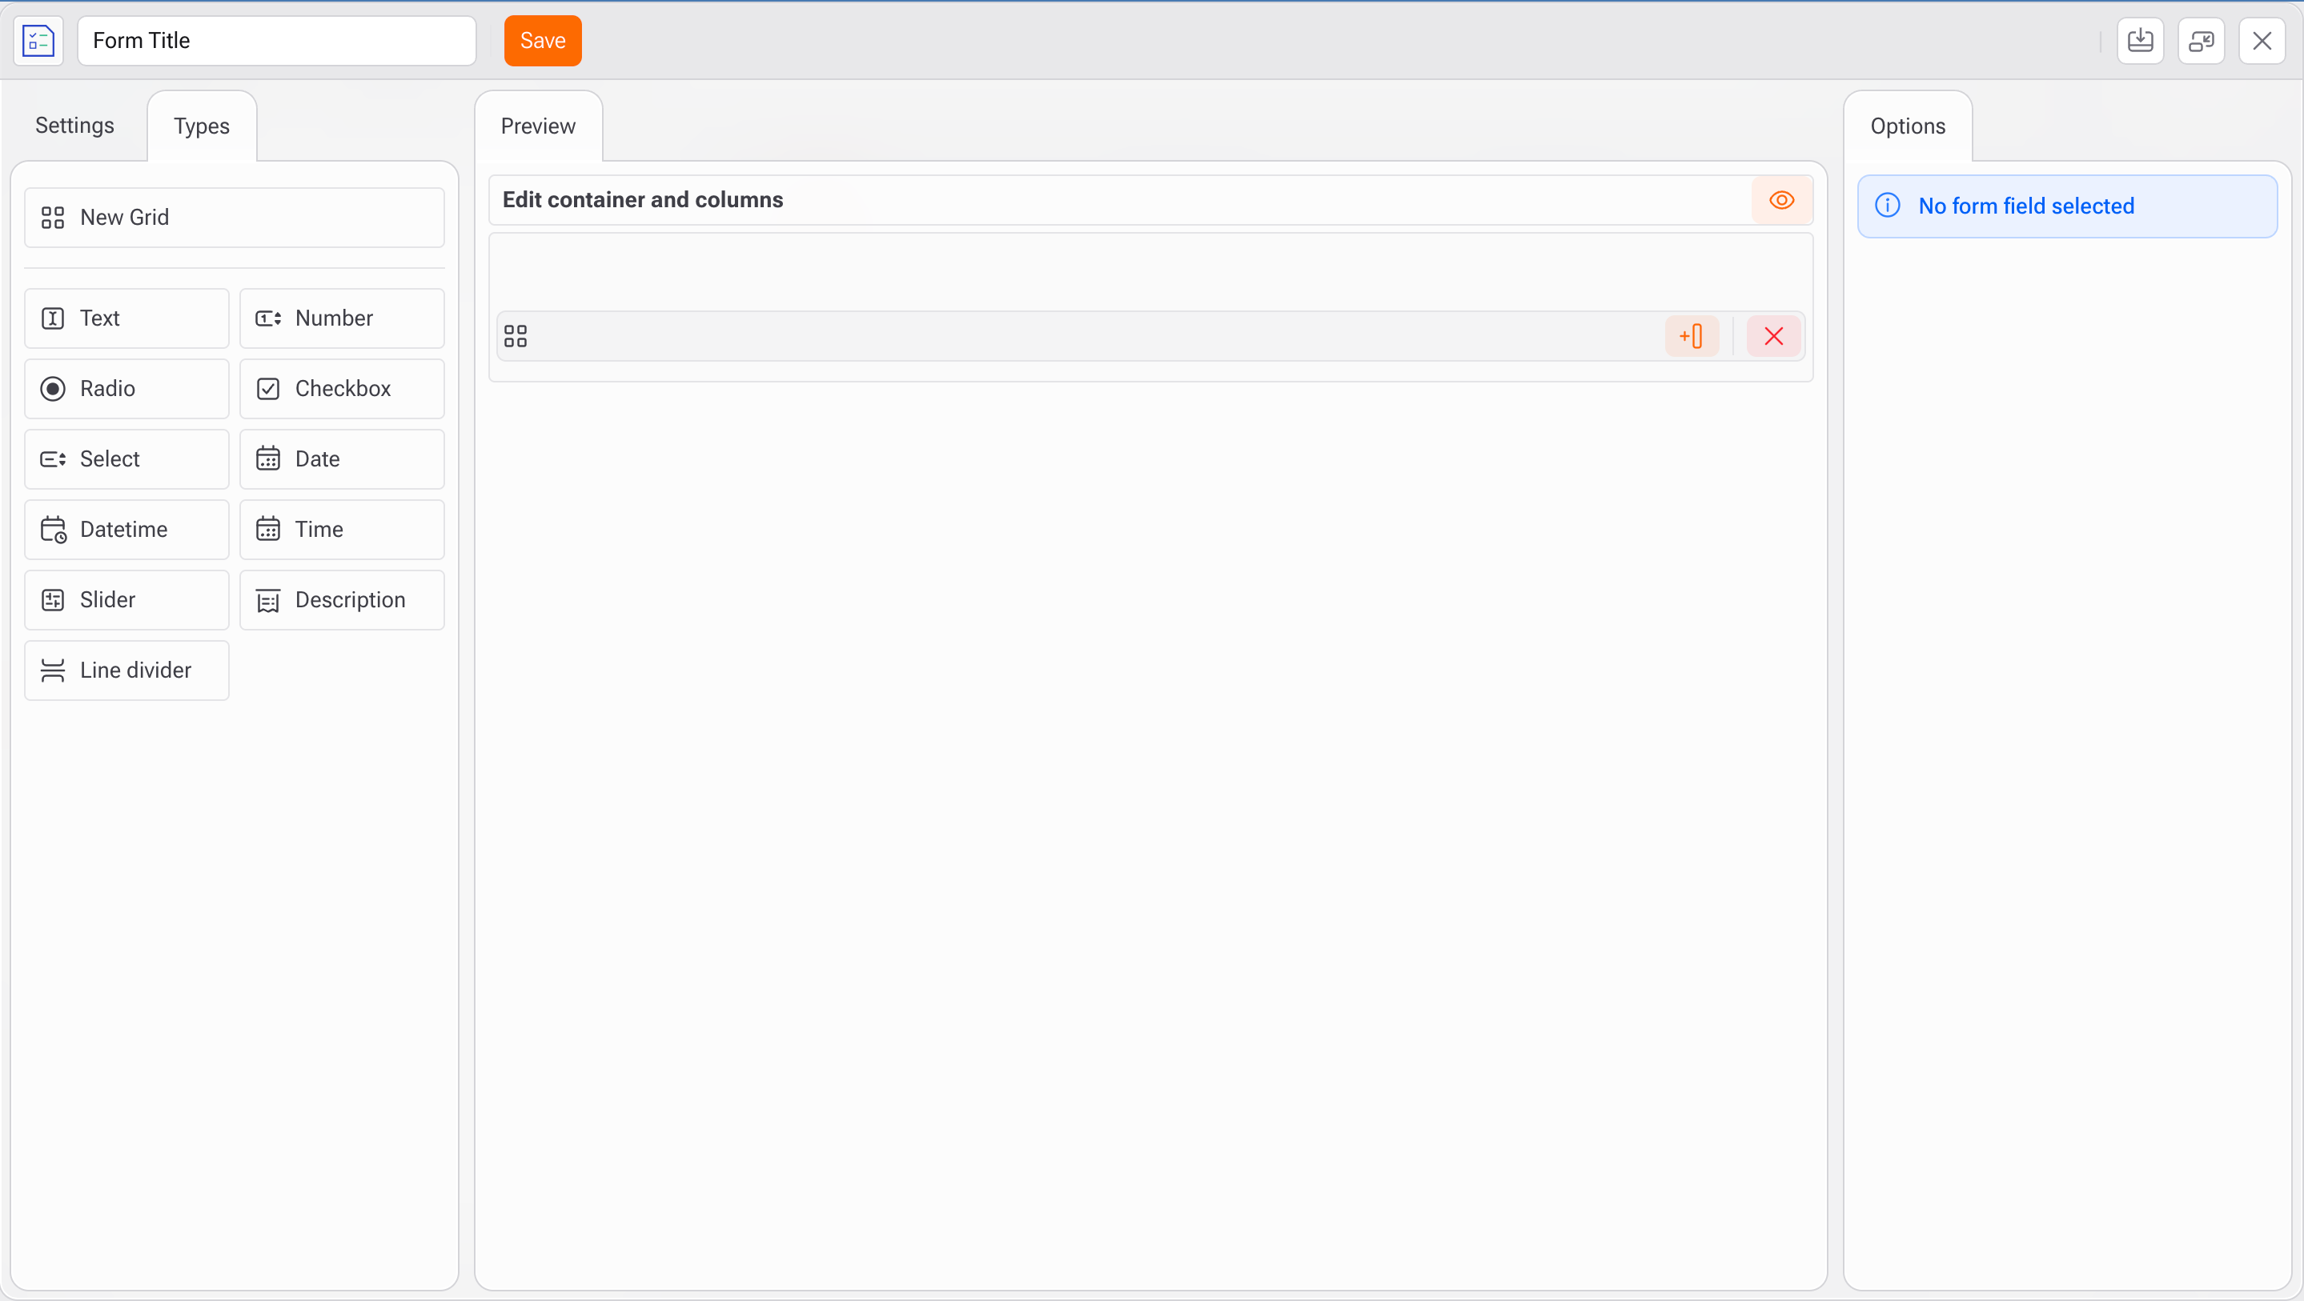The height and width of the screenshot is (1301, 2304).
Task: Switch to the Settings tab
Action: pyautogui.click(x=75, y=126)
